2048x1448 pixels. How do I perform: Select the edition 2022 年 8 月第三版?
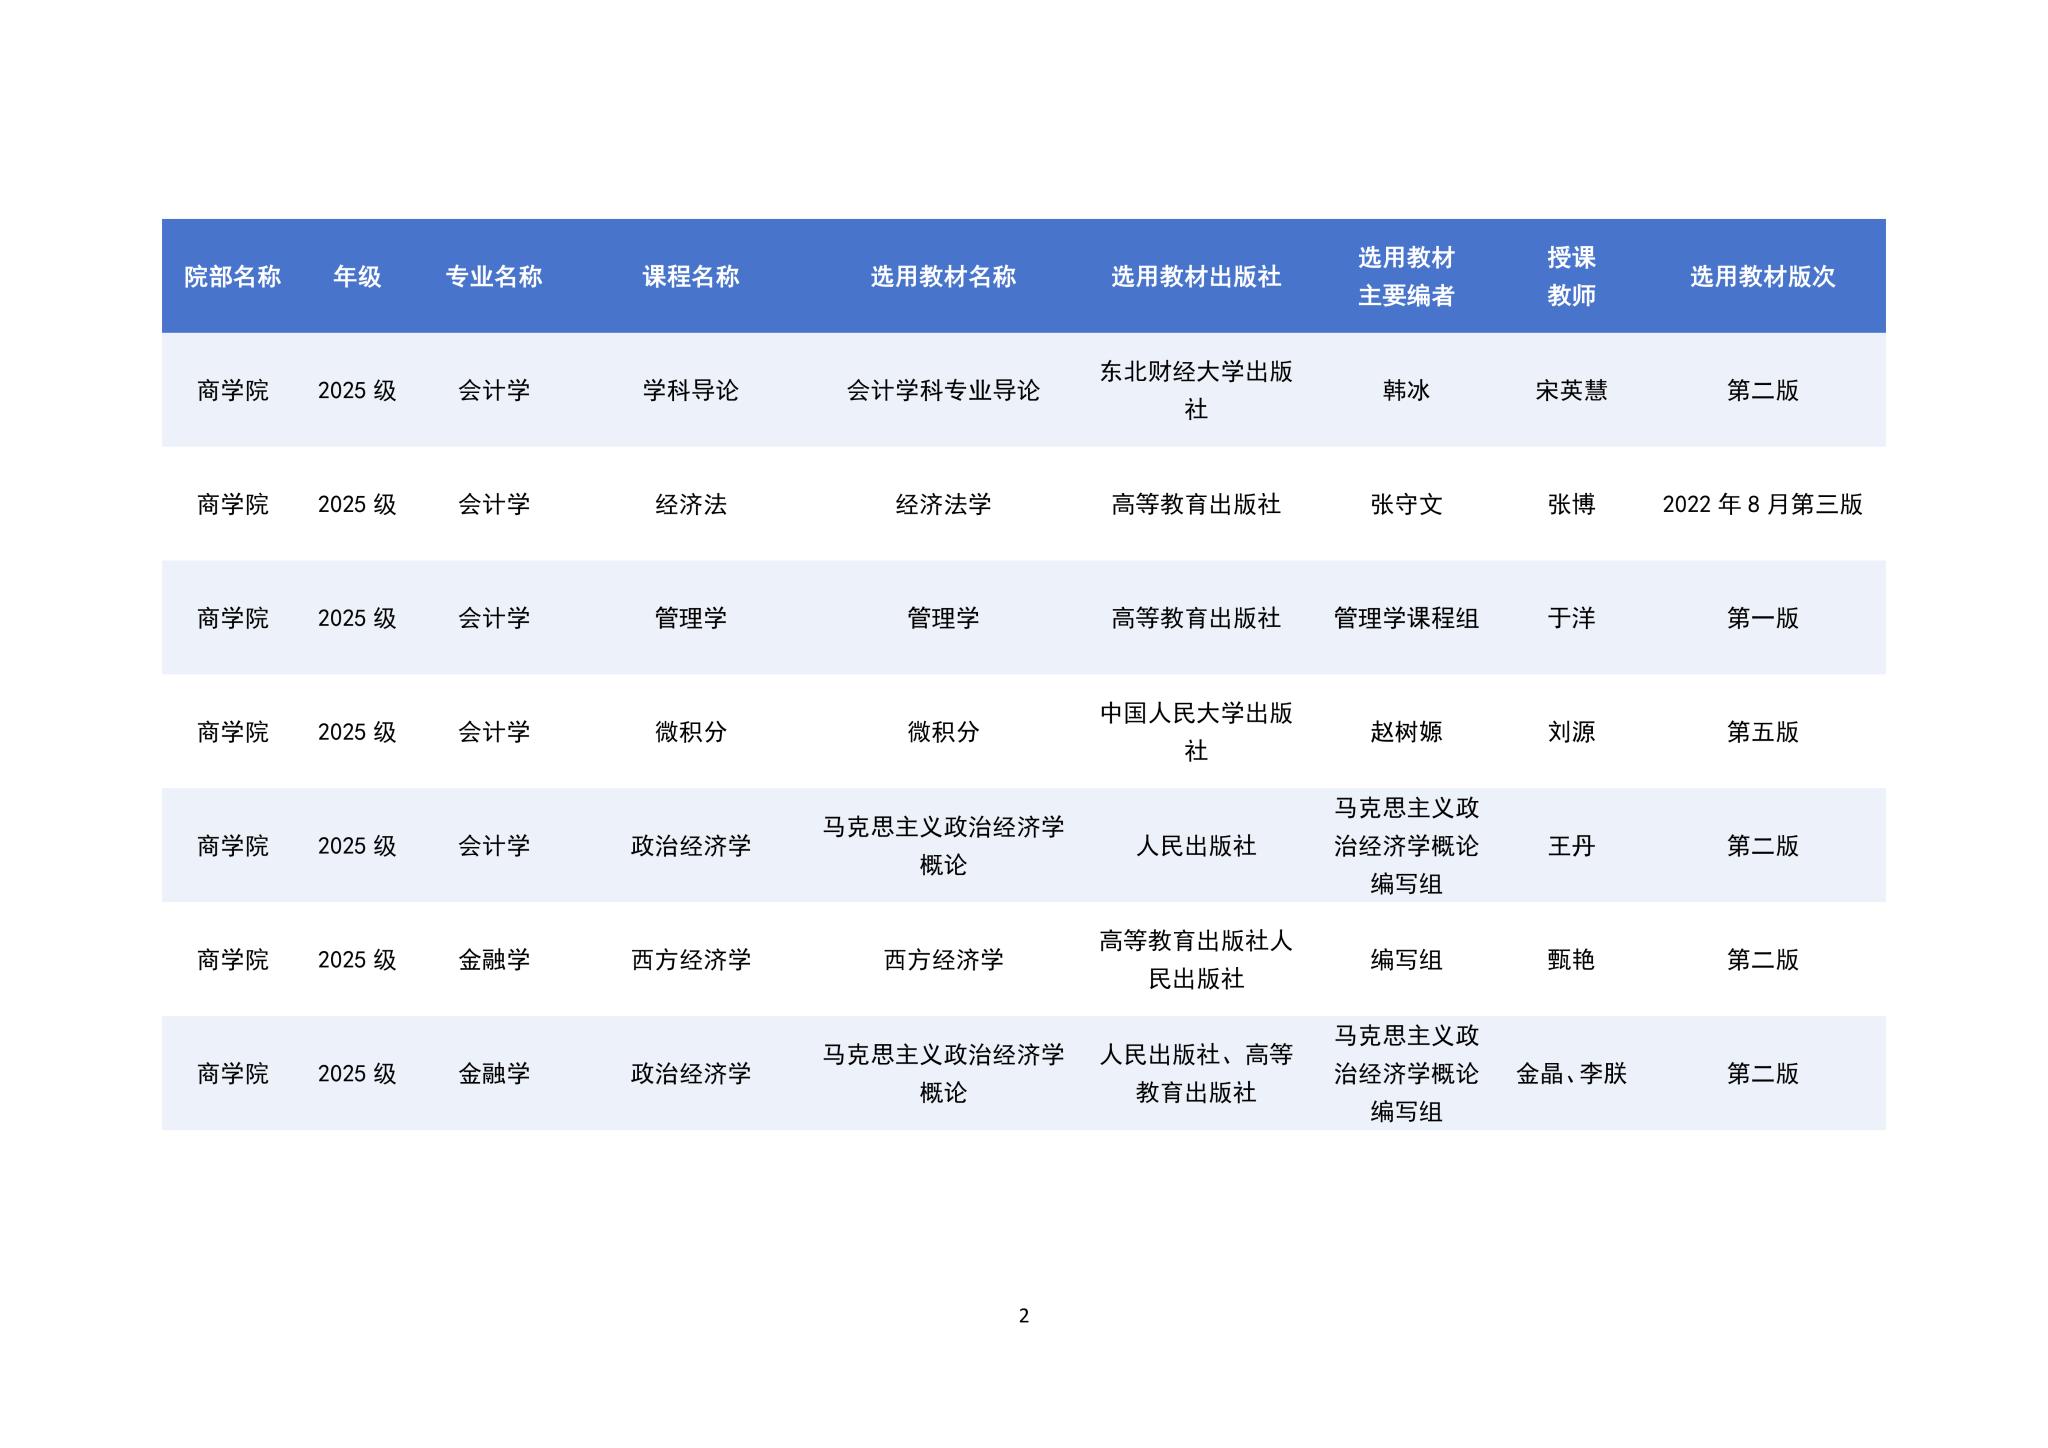click(1763, 505)
